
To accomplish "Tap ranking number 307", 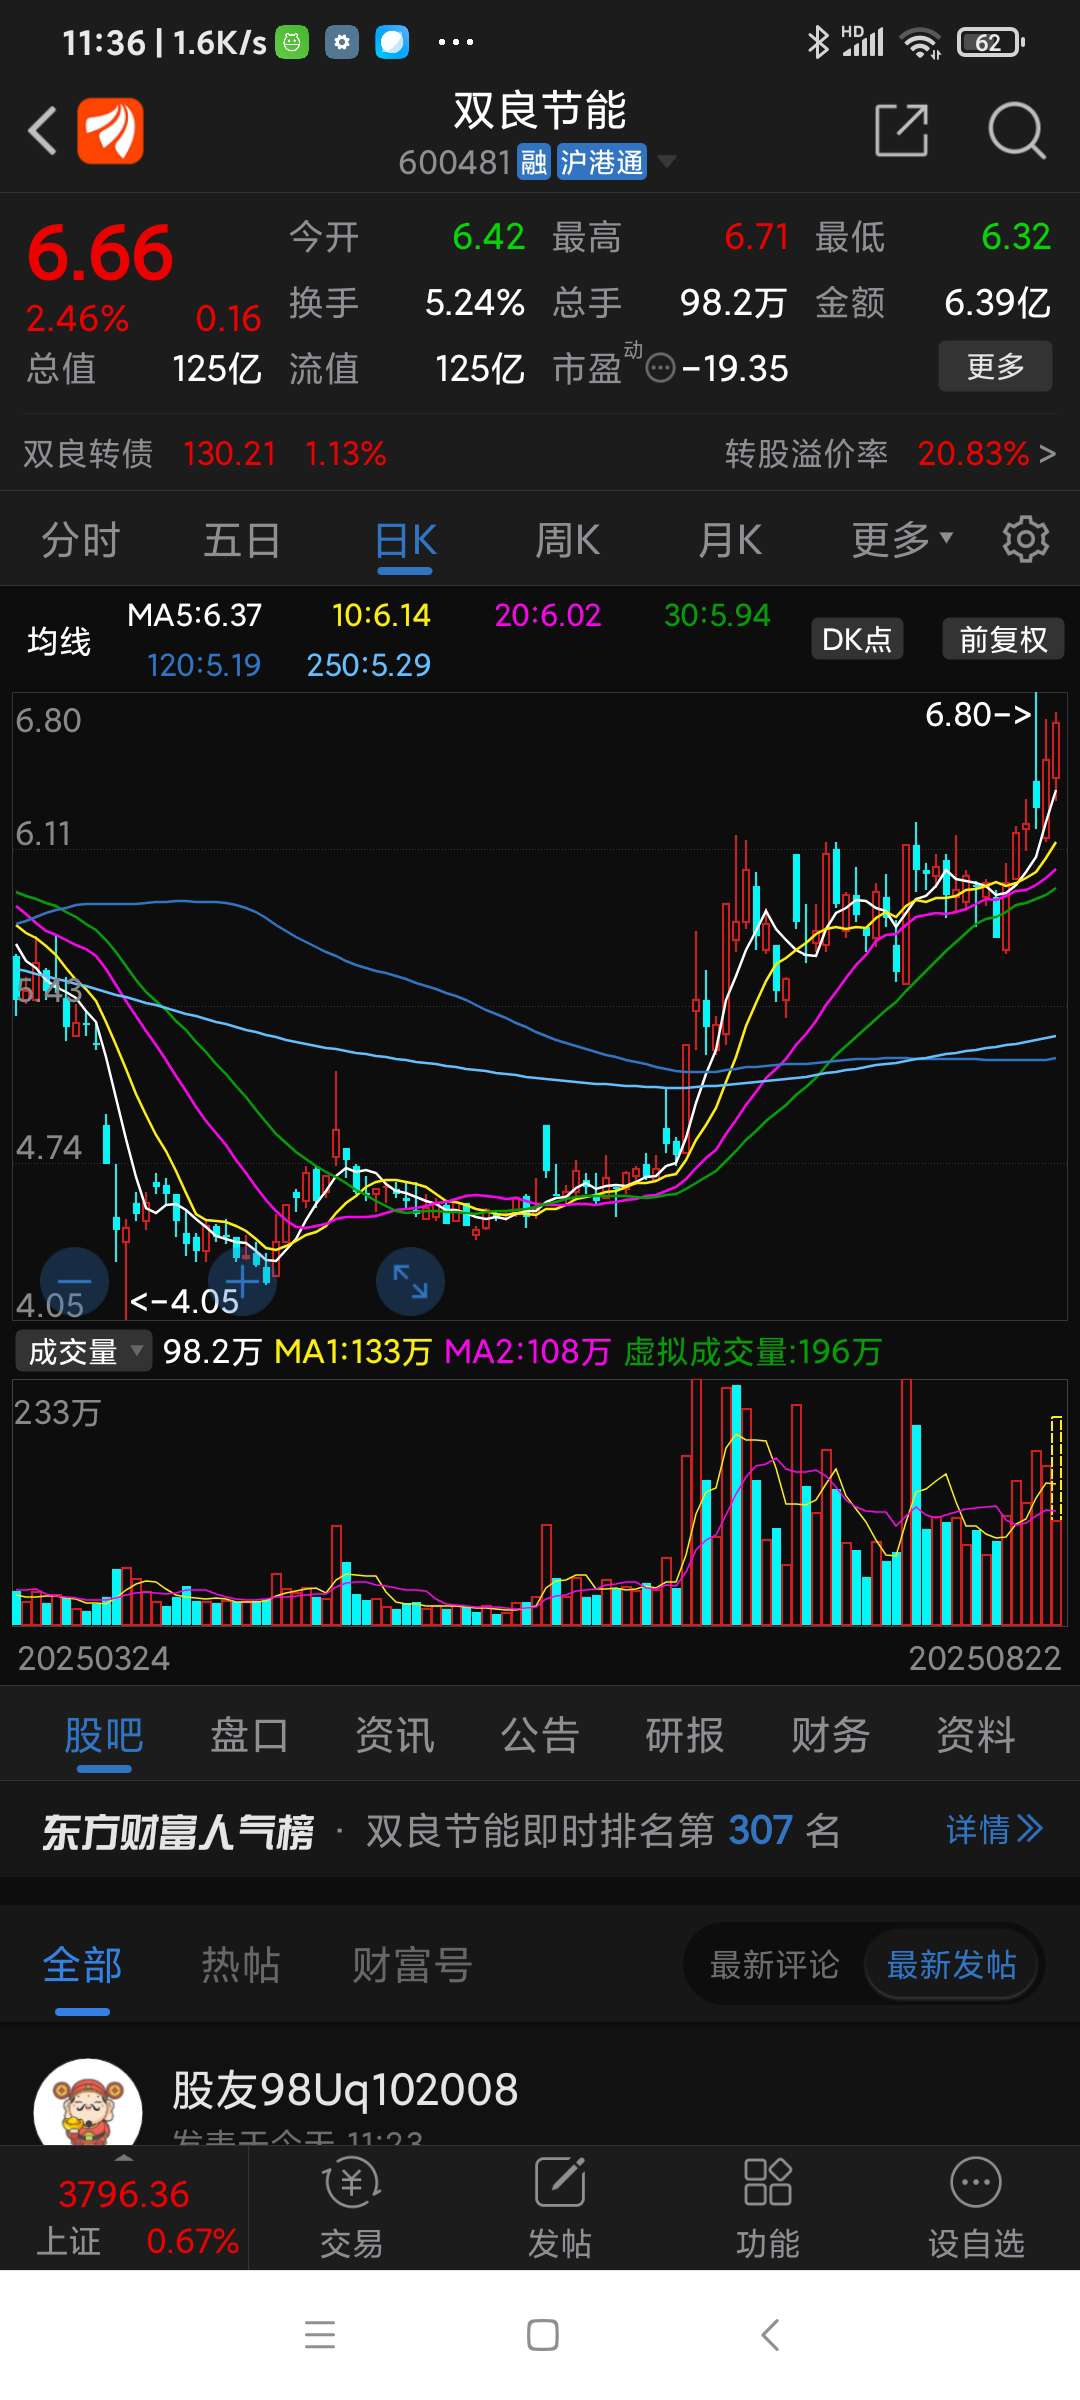I will [761, 1830].
